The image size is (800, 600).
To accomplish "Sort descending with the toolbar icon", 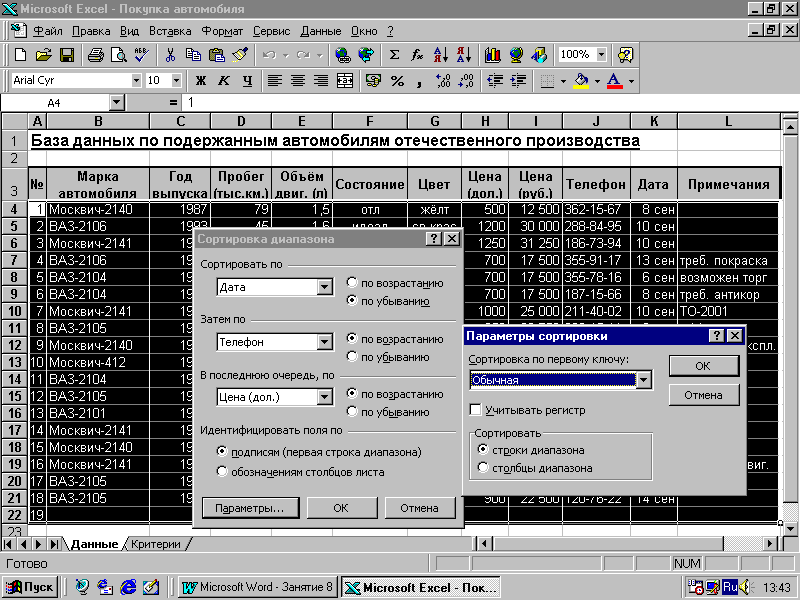I will coord(464,55).
